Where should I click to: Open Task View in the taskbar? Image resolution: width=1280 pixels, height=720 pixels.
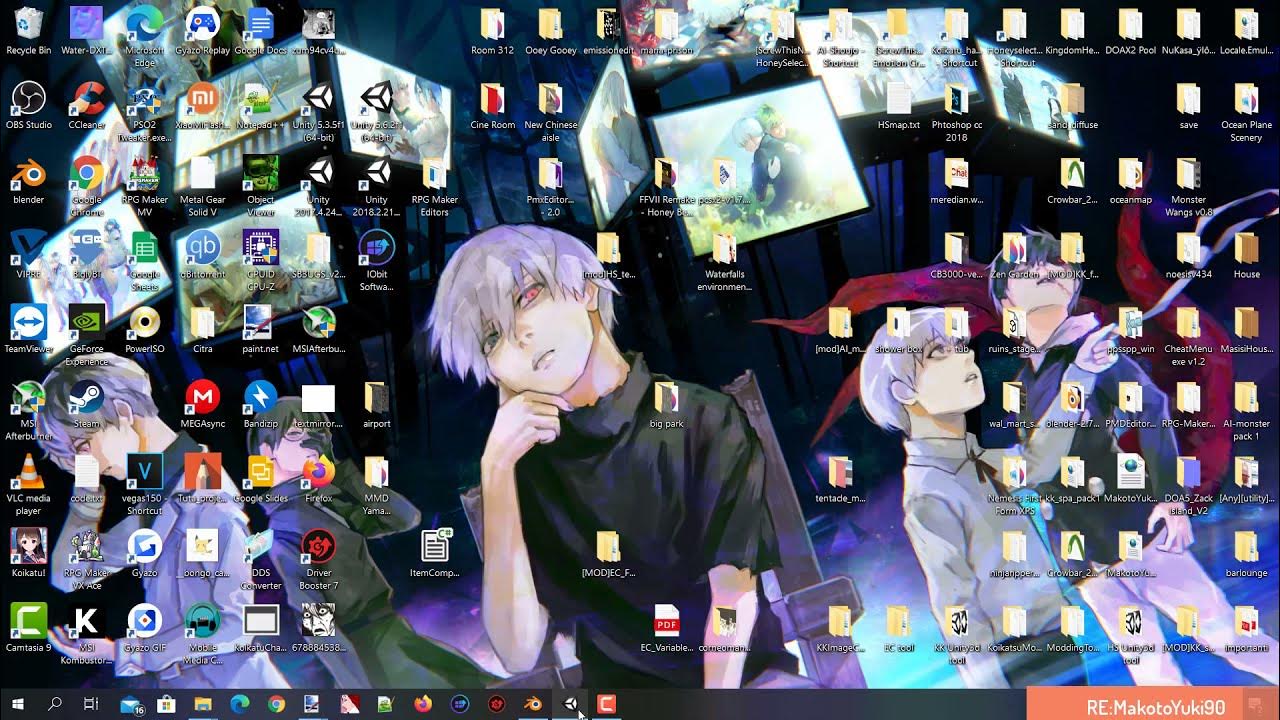(91, 704)
